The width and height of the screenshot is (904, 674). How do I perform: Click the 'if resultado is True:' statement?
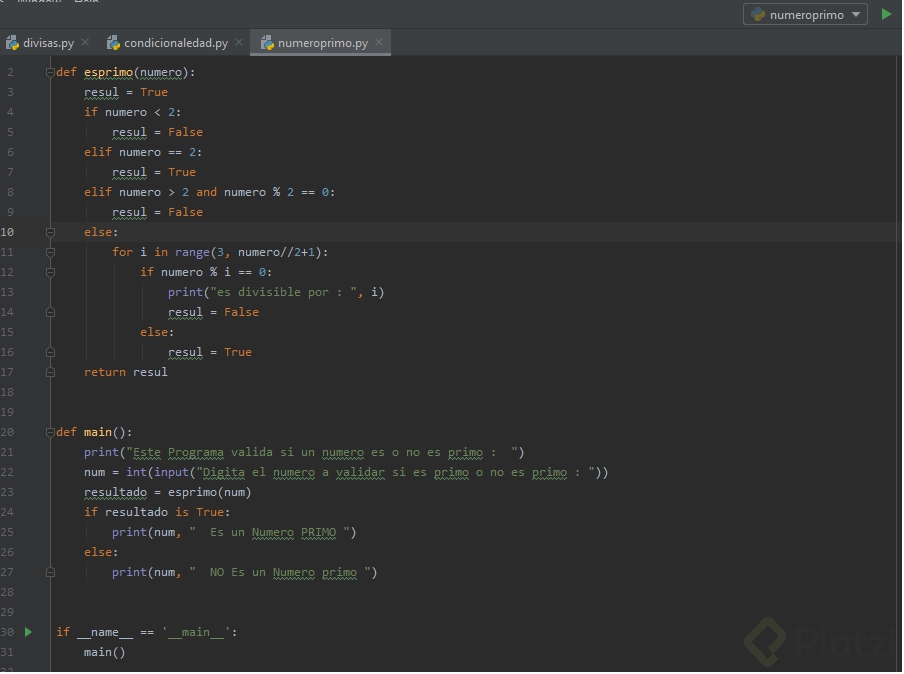[x=157, y=512]
